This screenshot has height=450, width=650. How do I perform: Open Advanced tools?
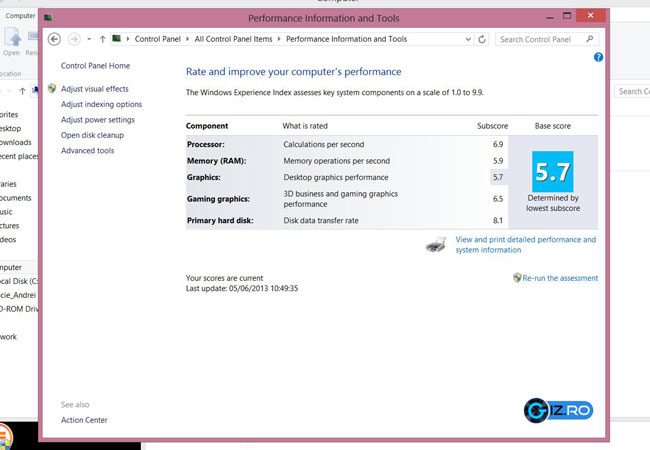coord(87,150)
